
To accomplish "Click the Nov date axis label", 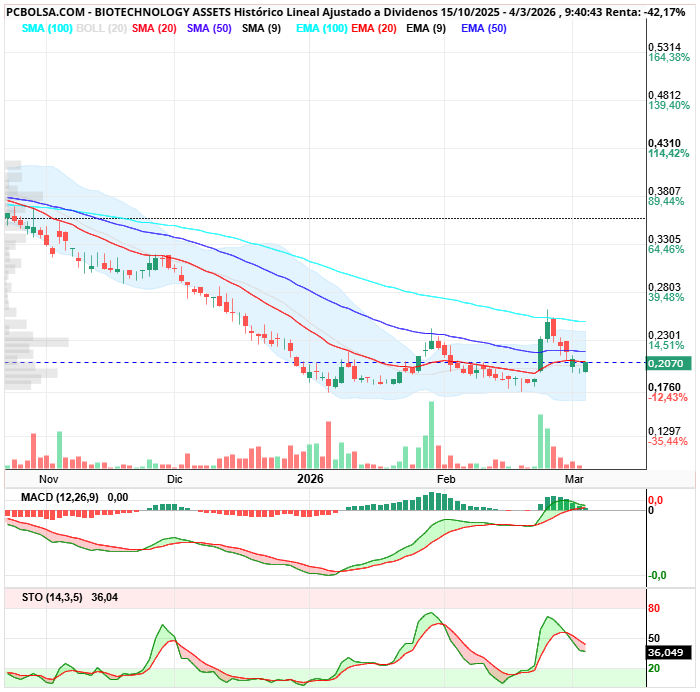I will (x=48, y=479).
